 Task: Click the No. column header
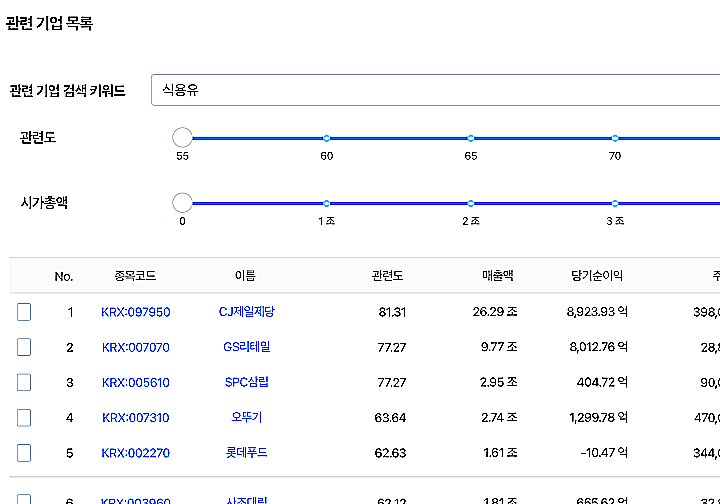[64, 276]
